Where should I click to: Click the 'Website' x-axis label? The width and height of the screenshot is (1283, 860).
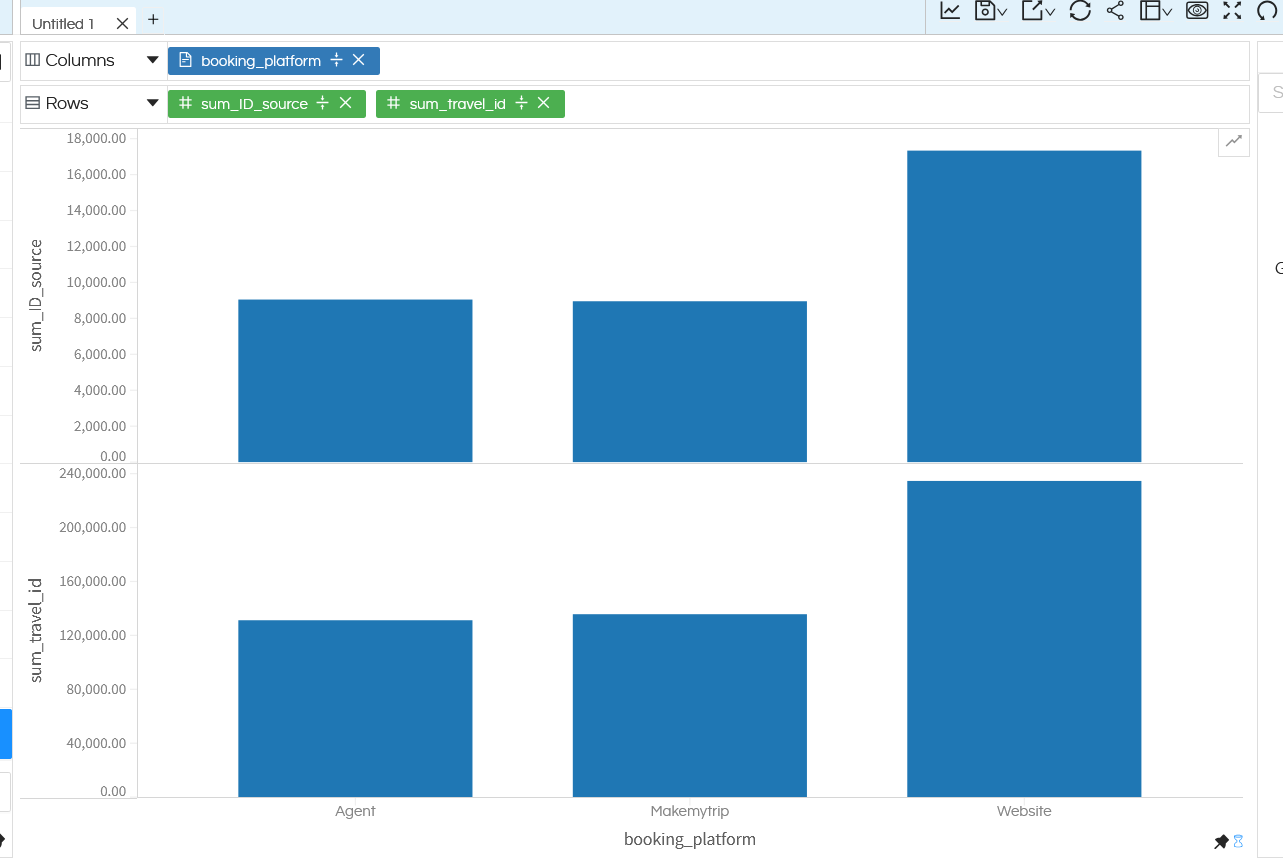pos(1024,811)
